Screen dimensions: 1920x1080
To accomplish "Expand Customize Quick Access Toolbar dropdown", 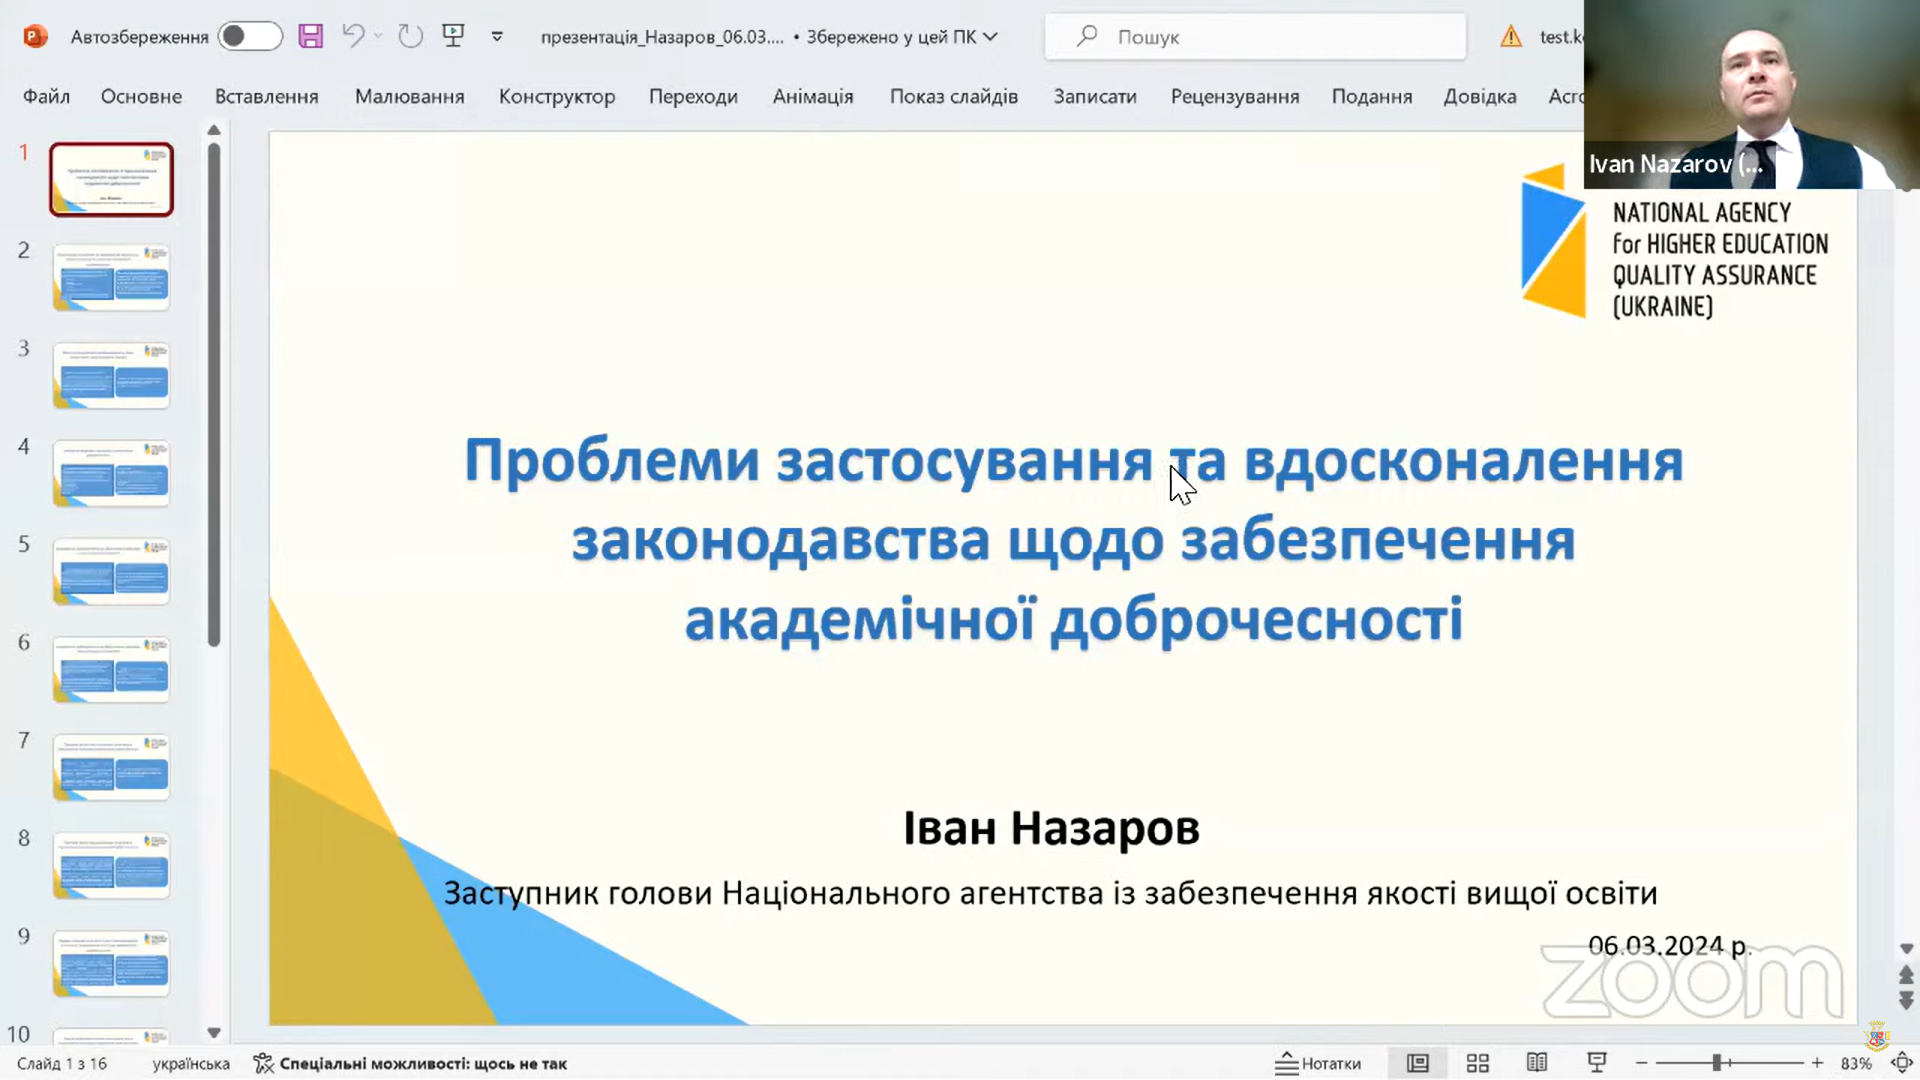I will [x=497, y=37].
